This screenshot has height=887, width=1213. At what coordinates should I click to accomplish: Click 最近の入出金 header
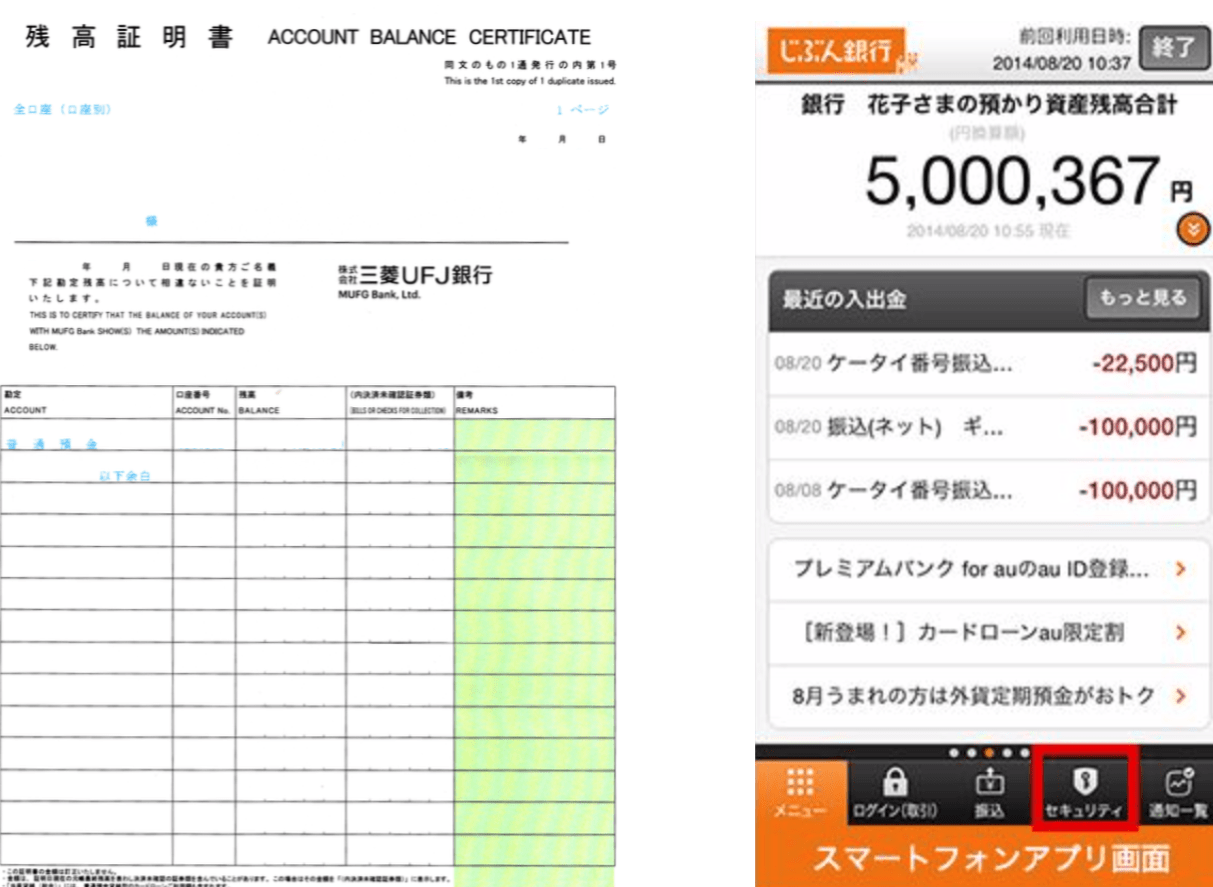pyautogui.click(x=844, y=298)
